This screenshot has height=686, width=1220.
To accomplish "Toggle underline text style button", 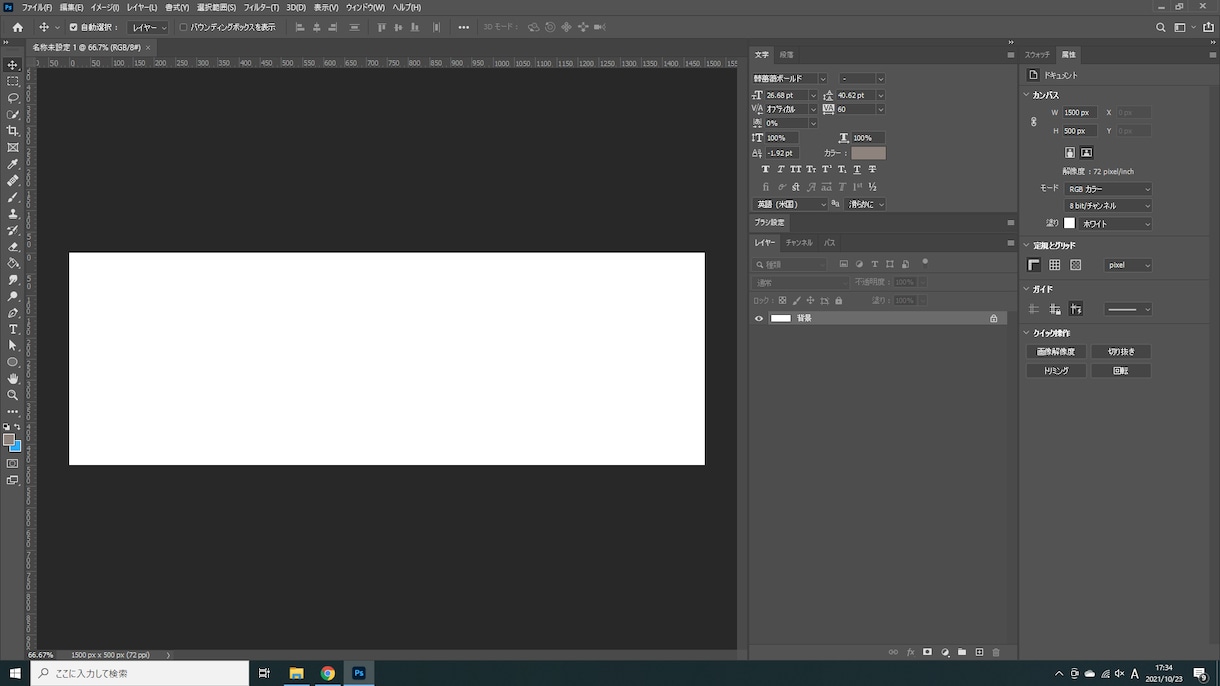I will [x=857, y=170].
